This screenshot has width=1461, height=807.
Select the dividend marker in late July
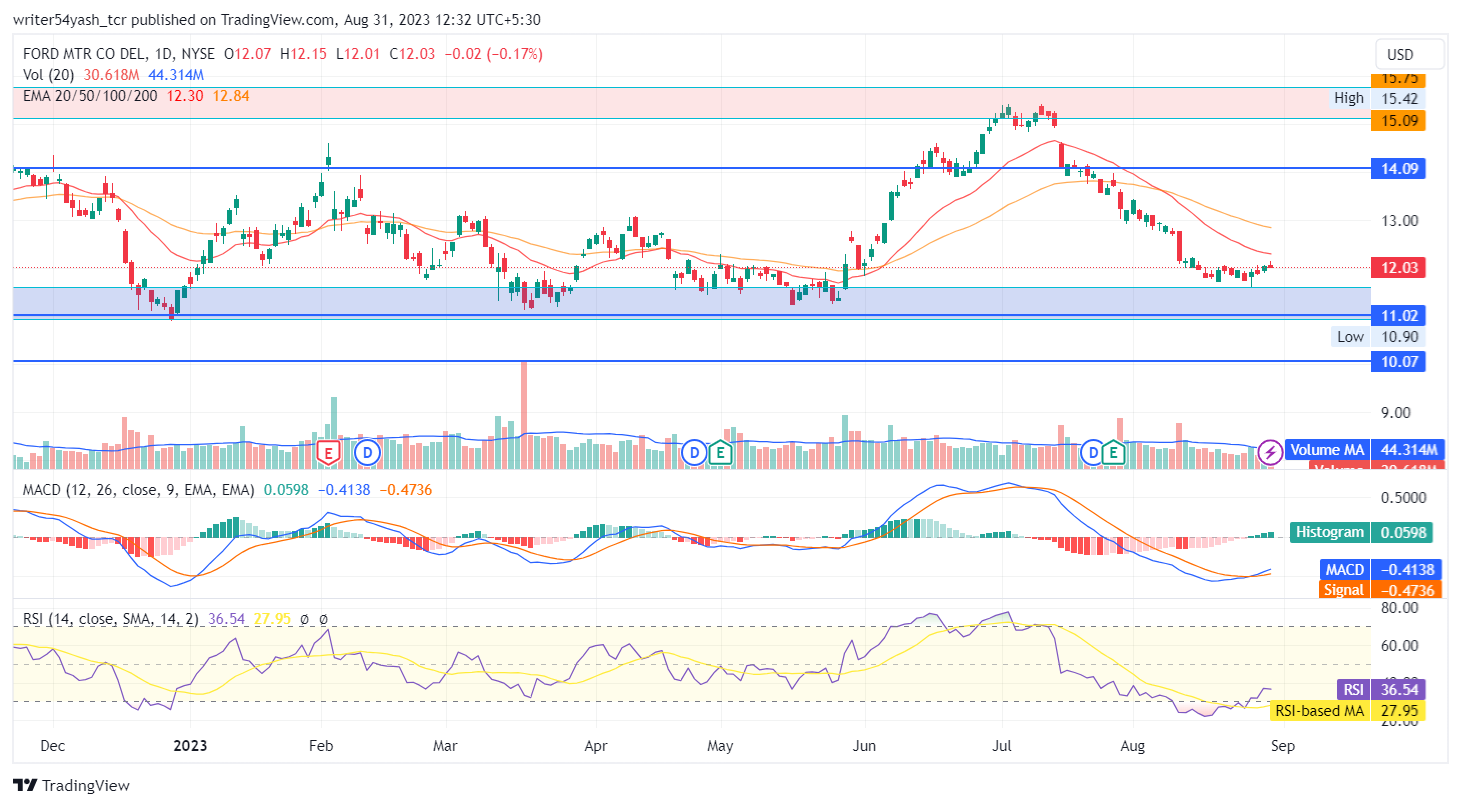point(1092,452)
